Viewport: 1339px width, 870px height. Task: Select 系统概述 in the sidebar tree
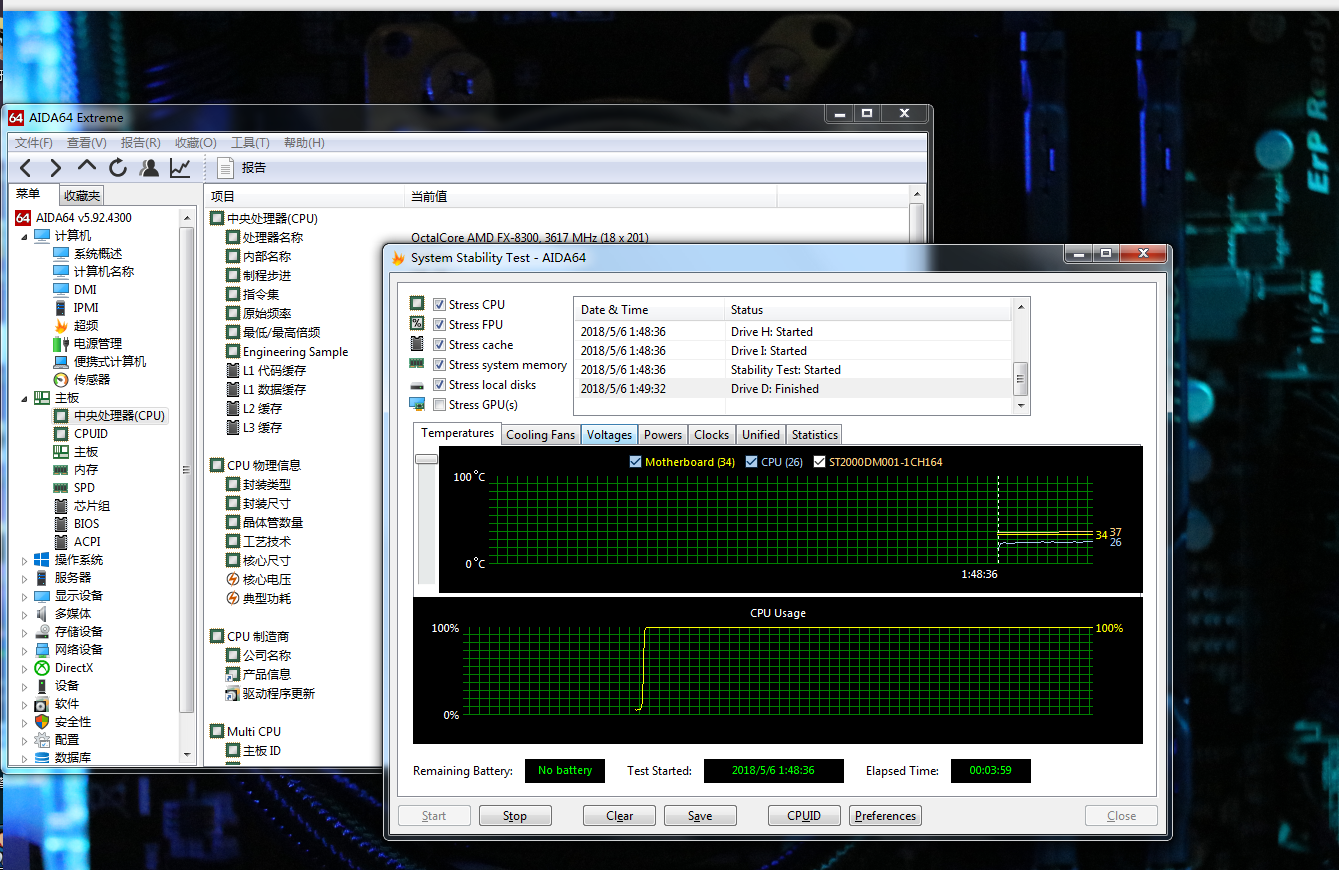(98, 254)
